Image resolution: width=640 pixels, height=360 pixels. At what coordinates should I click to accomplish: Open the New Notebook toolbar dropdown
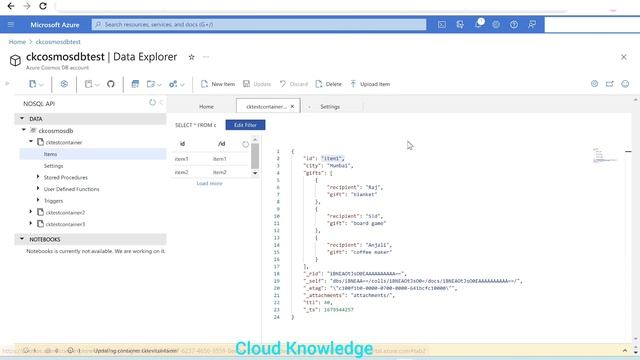coord(92,84)
